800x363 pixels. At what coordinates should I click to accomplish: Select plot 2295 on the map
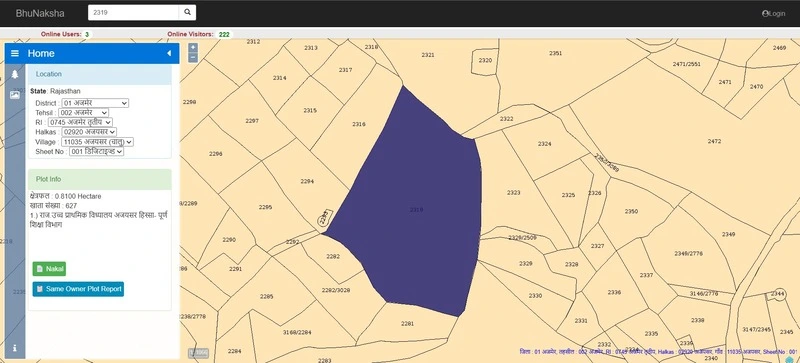[x=265, y=207]
